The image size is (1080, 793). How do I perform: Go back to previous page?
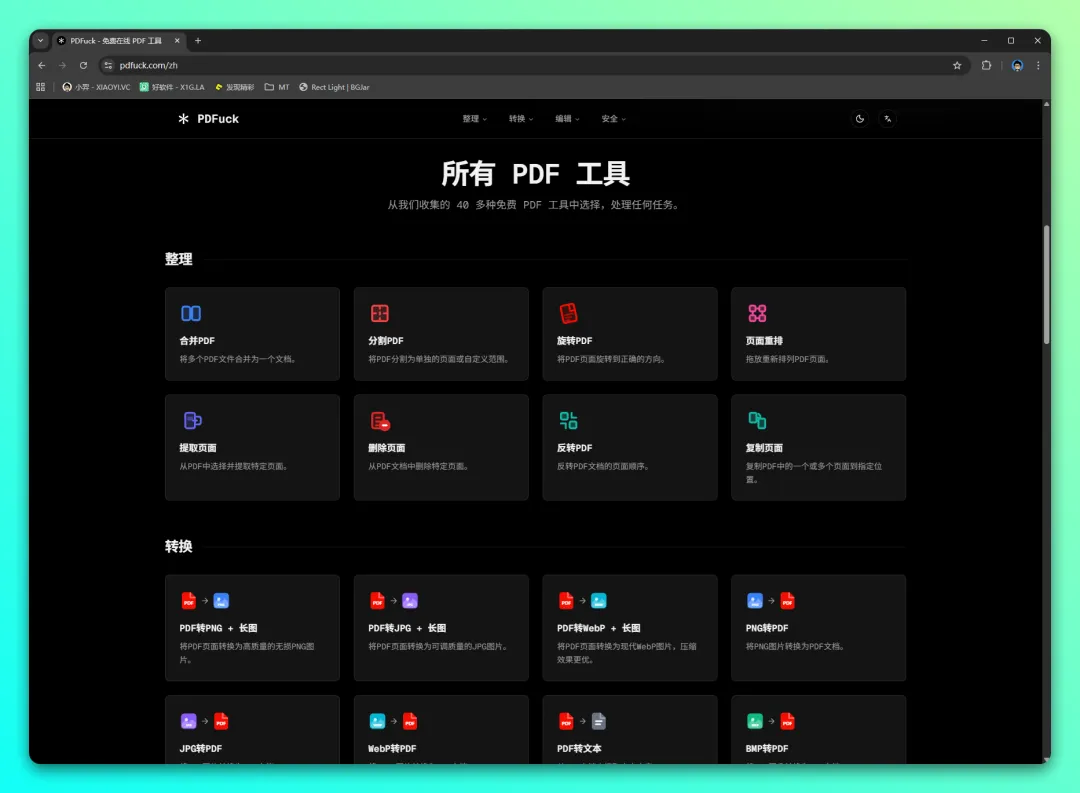[x=42, y=65]
